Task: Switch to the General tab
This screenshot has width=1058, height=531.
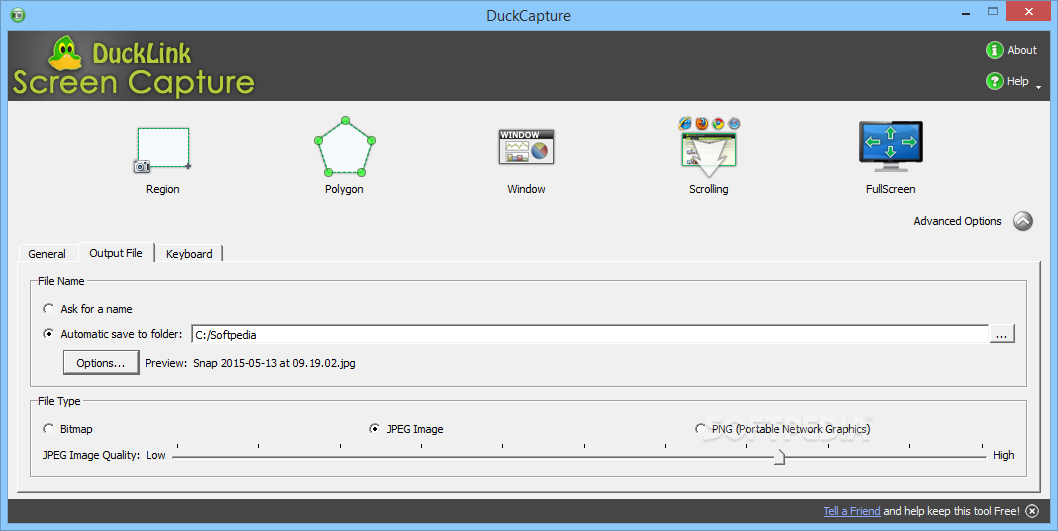Action: (47, 254)
